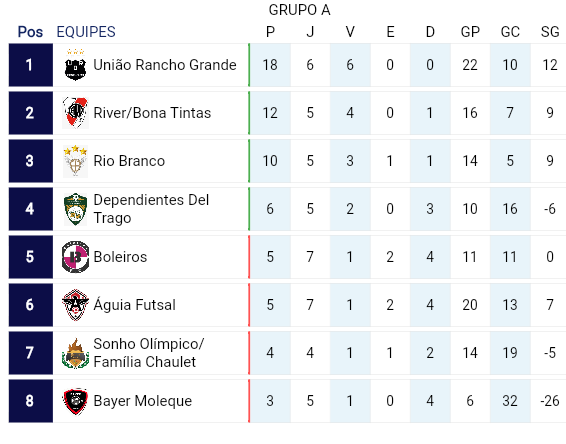This screenshot has width=566, height=444.
Task: Click the River/Bona Tintas team crest
Action: click(x=75, y=113)
